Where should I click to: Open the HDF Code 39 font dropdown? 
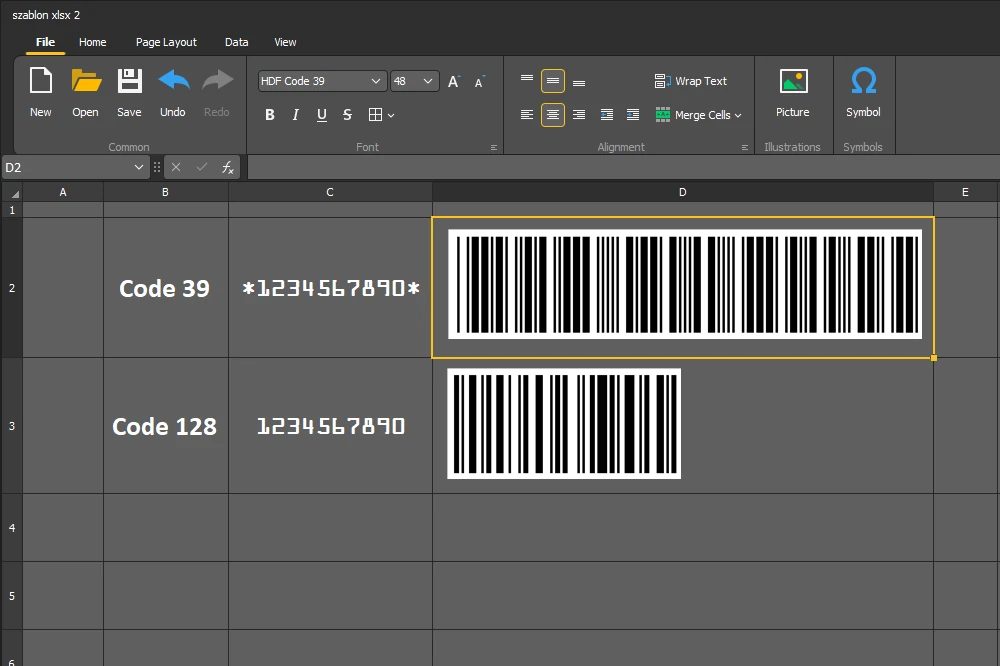point(376,81)
